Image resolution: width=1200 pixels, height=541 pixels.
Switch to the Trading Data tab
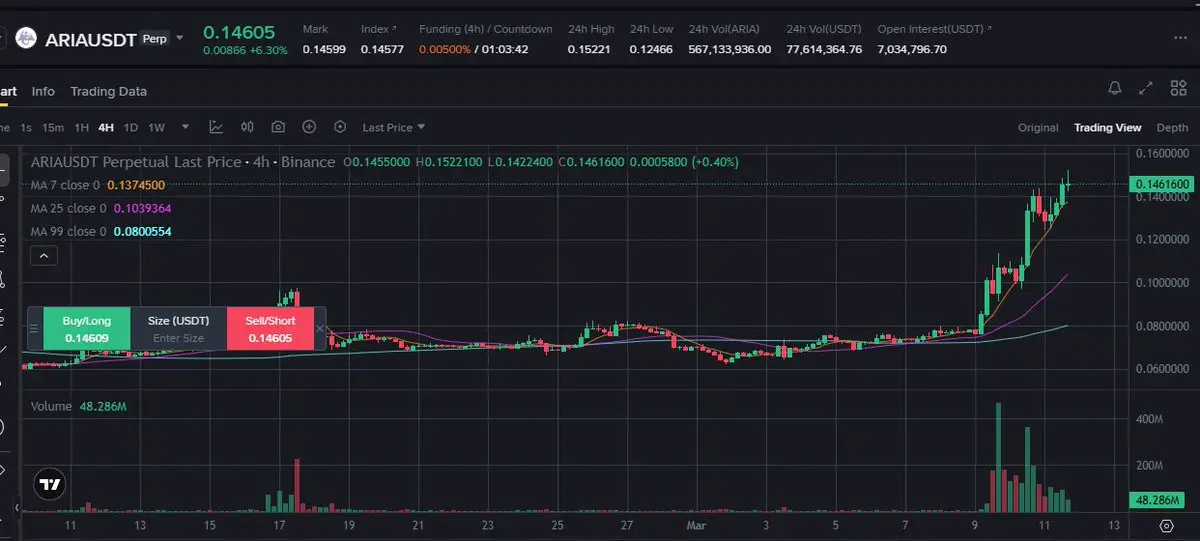tap(108, 91)
